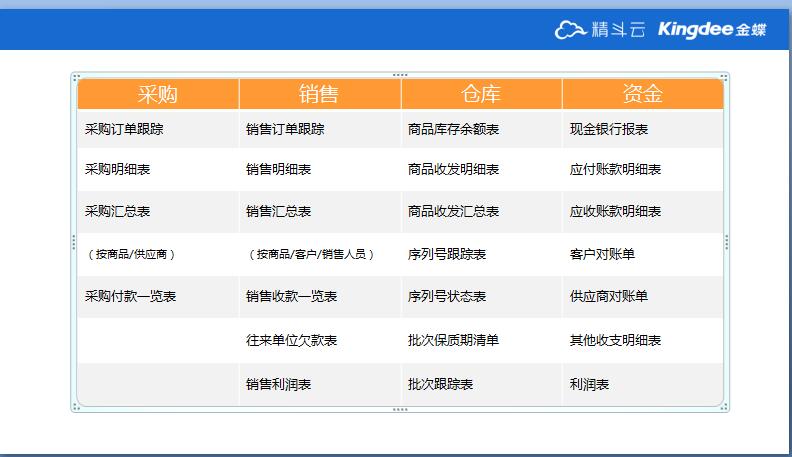Select the 资金 column header
Viewport: 792px width, 457px height.
(642, 94)
